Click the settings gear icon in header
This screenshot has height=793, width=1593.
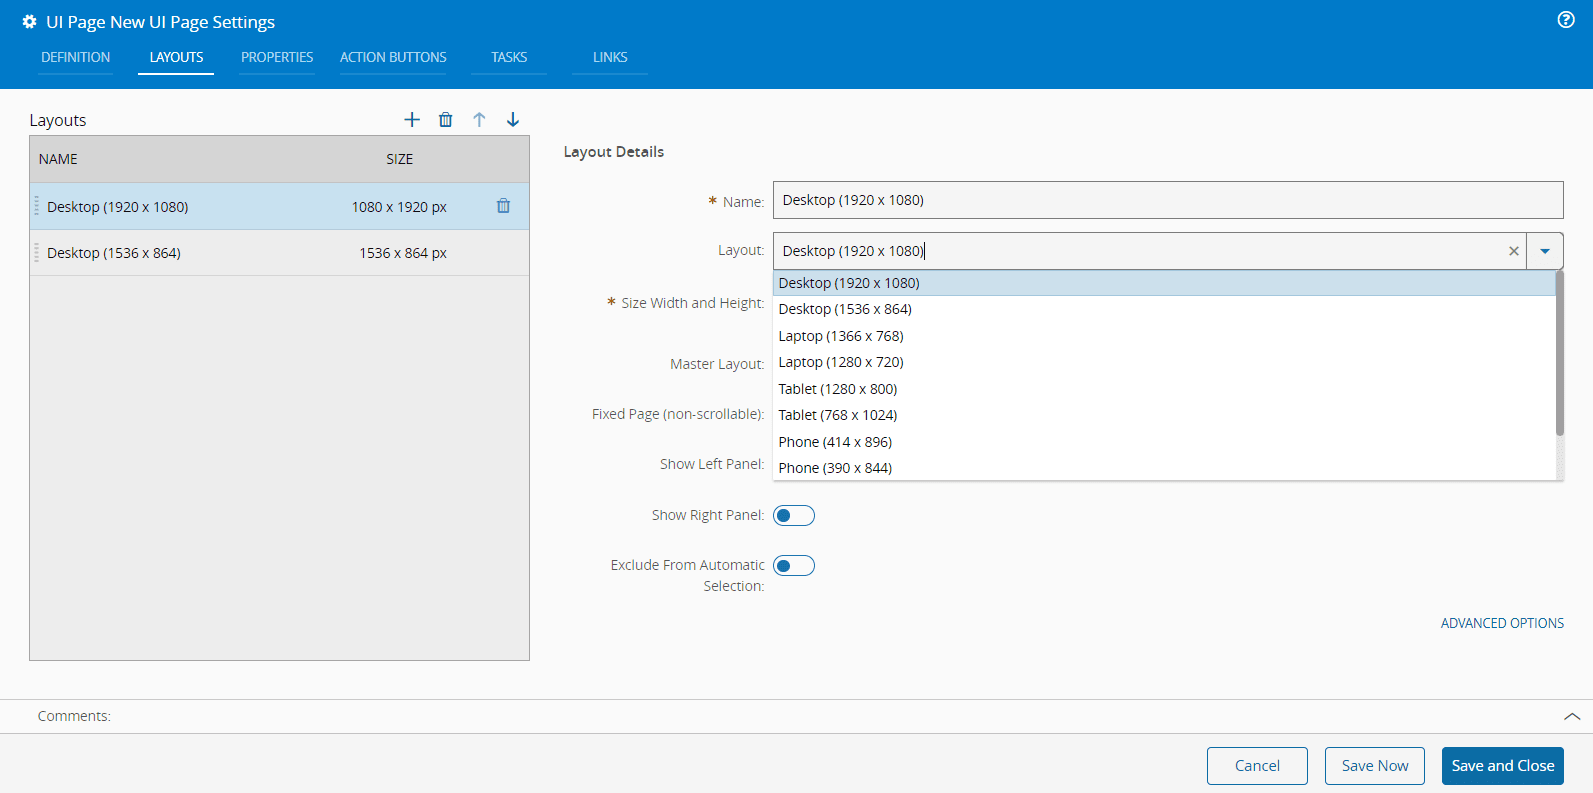(x=29, y=22)
